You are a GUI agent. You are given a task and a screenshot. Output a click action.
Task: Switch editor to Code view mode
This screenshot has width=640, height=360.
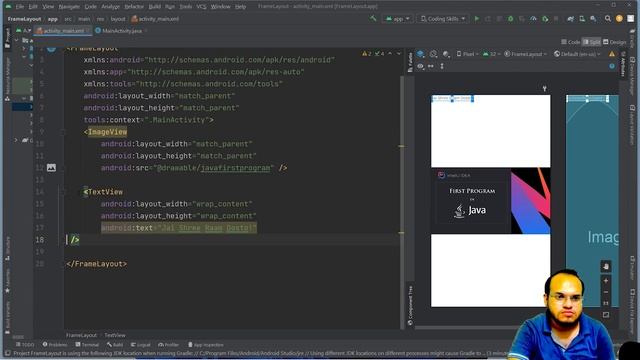click(571, 42)
